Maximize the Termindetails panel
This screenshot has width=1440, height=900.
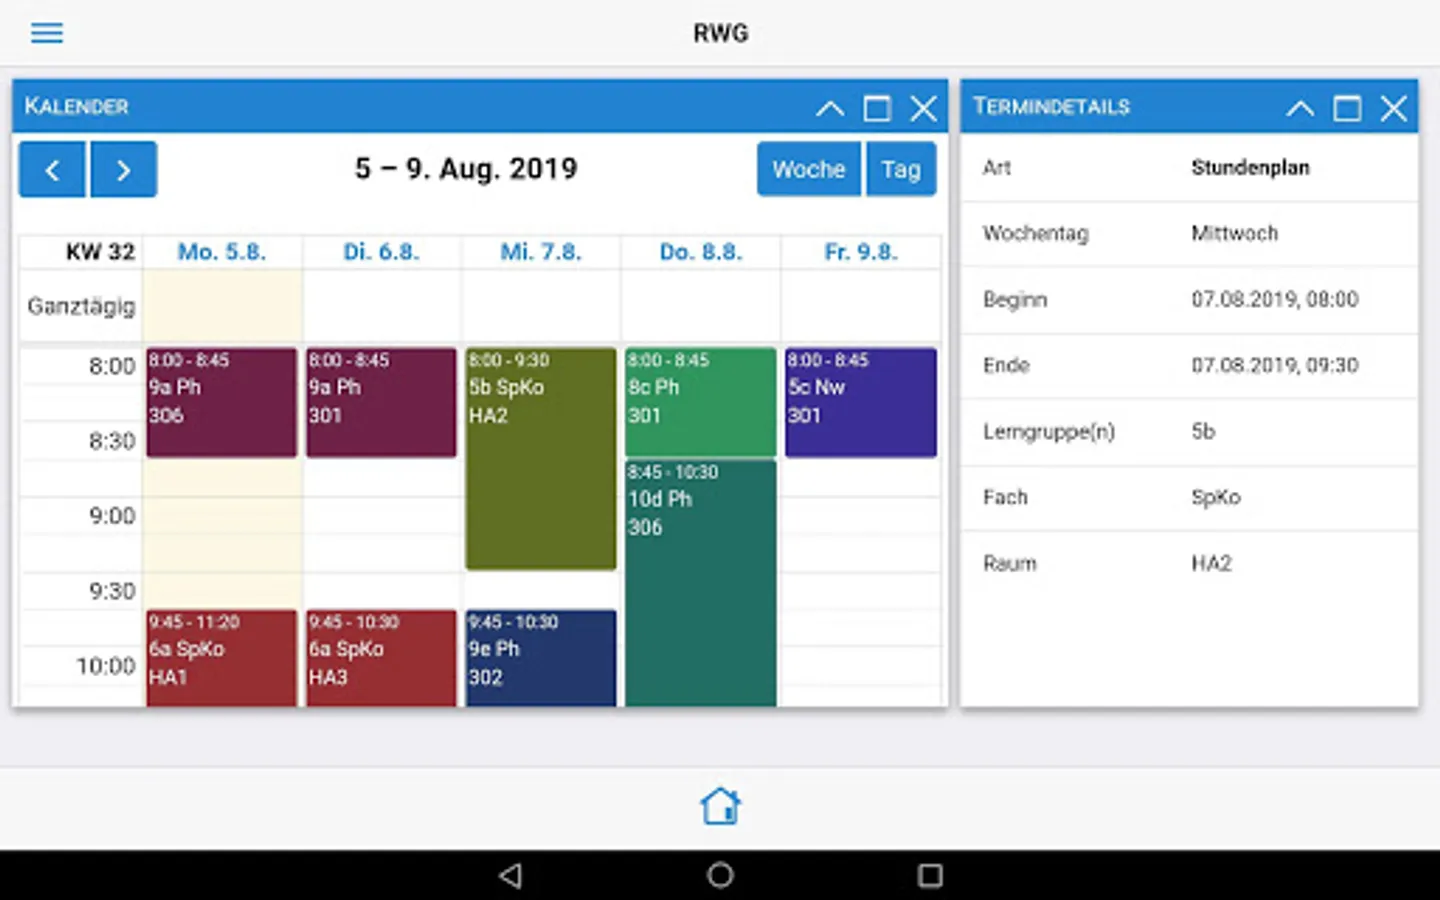point(1347,108)
